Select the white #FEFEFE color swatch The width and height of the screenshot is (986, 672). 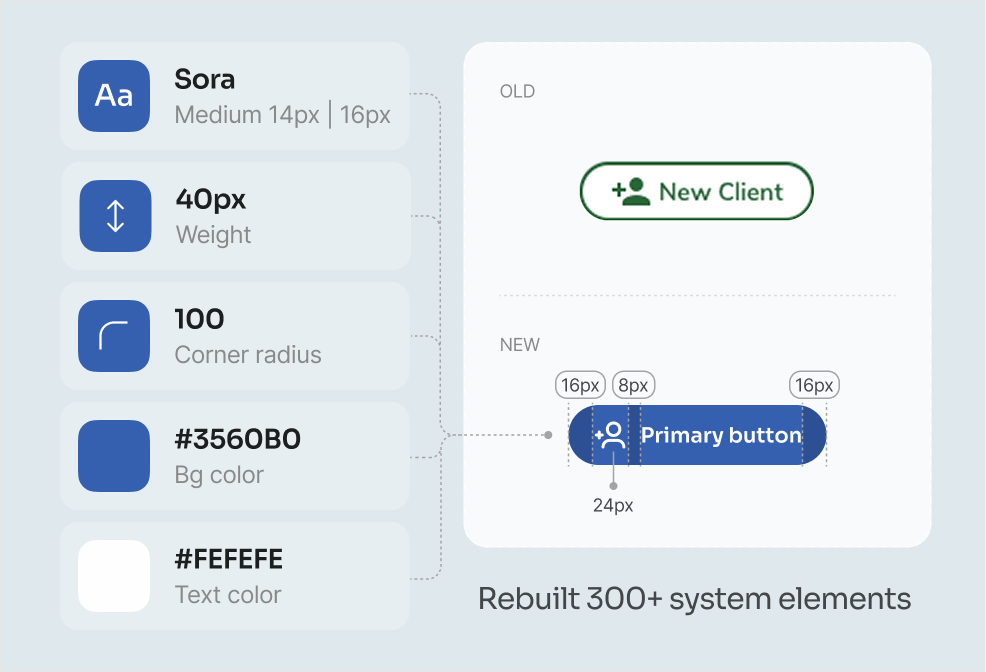point(114,576)
